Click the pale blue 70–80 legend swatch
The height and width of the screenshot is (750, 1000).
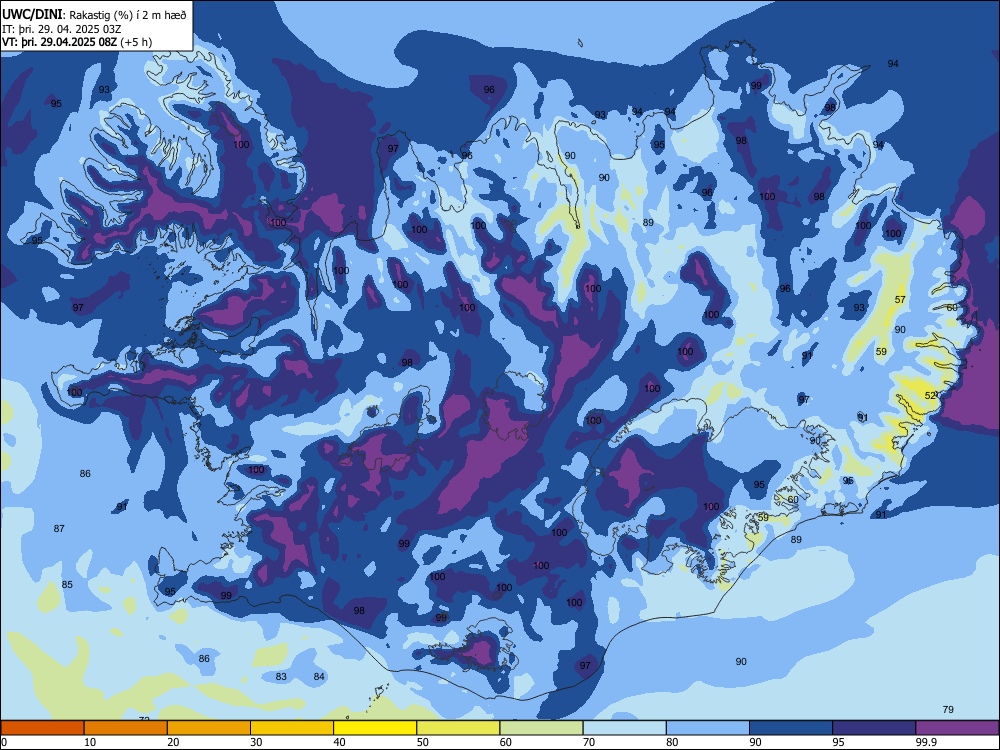pyautogui.click(x=624, y=728)
